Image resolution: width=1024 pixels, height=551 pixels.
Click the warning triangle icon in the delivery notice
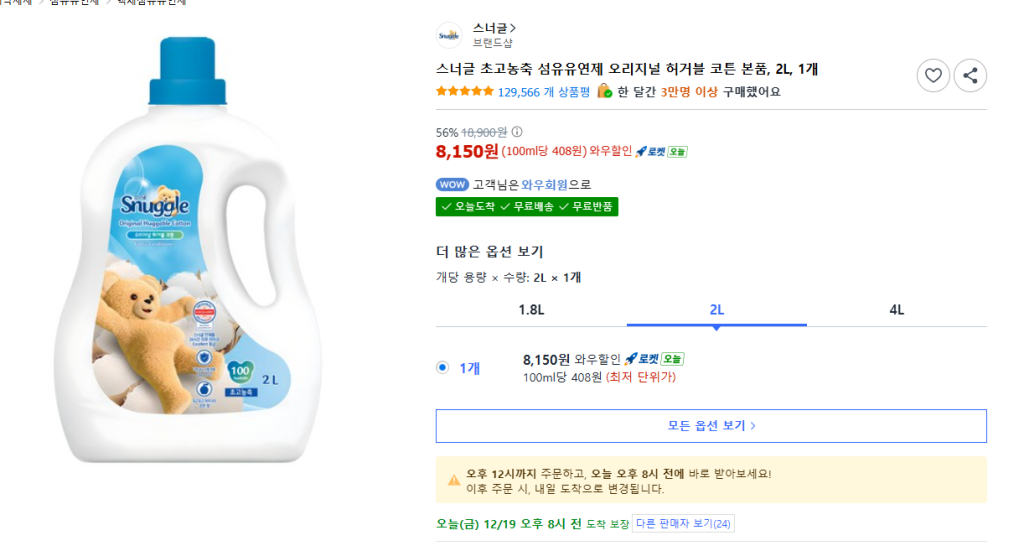coord(454,481)
